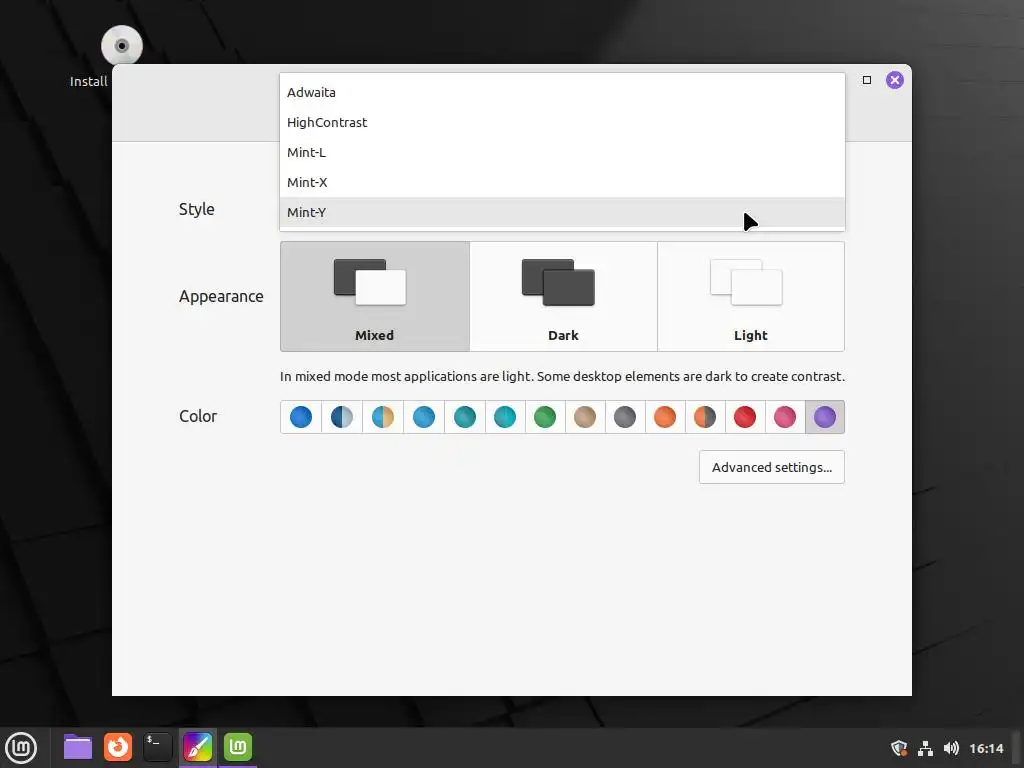
Task: Choose the solid orange accent color
Action: (665, 417)
